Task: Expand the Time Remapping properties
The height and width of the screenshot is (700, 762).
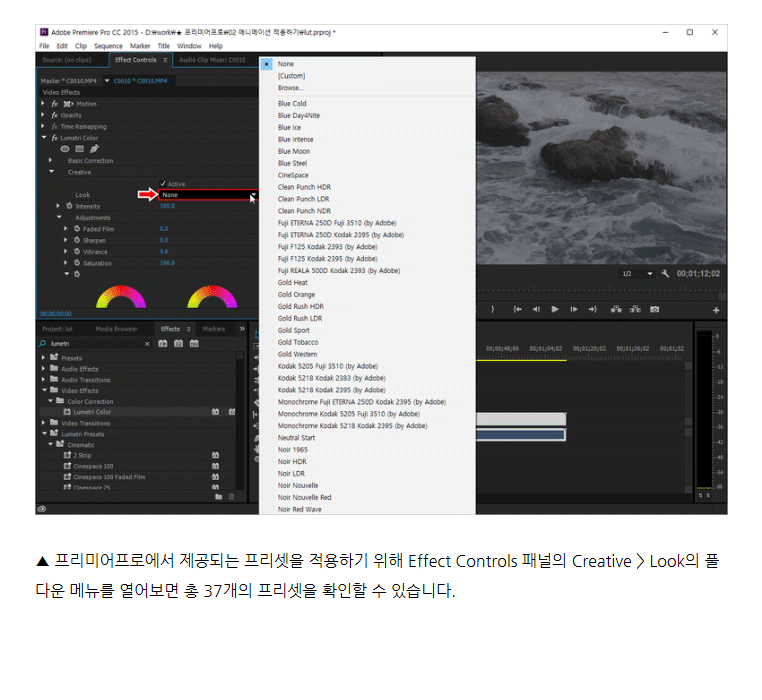Action: pos(43,126)
